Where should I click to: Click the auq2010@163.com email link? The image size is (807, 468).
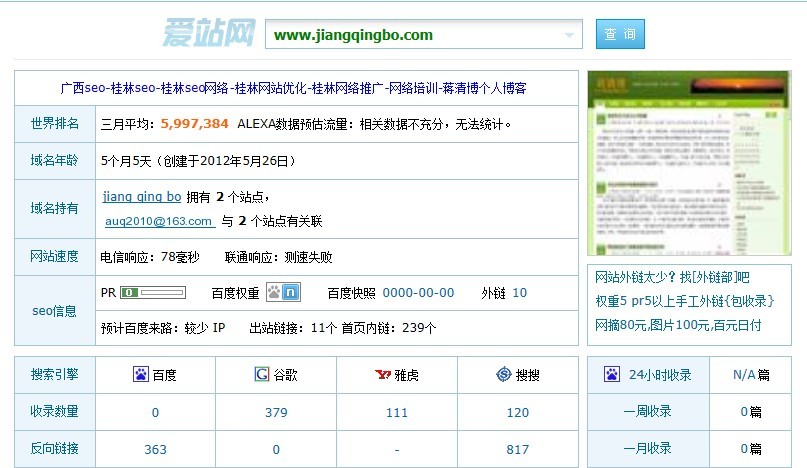(159, 221)
